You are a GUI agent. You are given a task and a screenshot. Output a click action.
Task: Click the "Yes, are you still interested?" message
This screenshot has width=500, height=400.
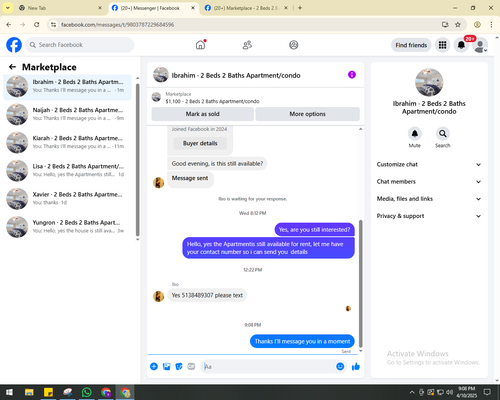(314, 230)
